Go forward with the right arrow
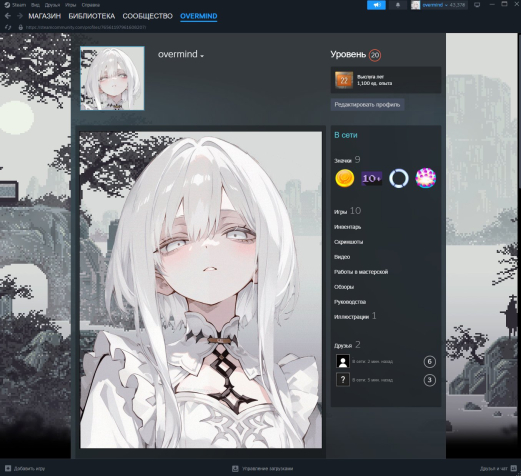The width and height of the screenshot is (521, 476). pyautogui.click(x=20, y=16)
